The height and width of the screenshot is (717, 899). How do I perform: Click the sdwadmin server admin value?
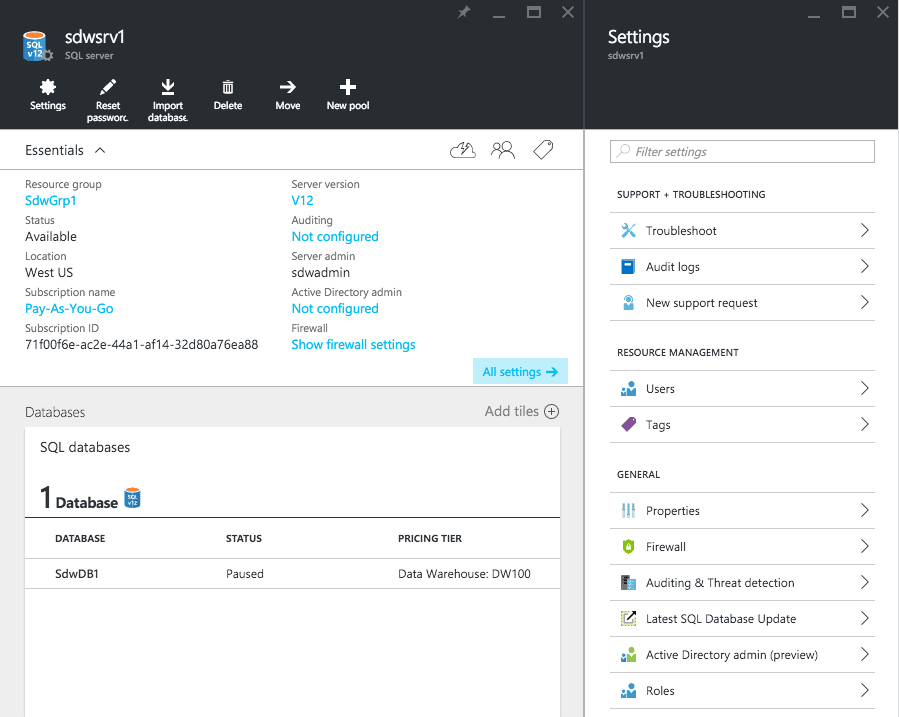point(320,273)
